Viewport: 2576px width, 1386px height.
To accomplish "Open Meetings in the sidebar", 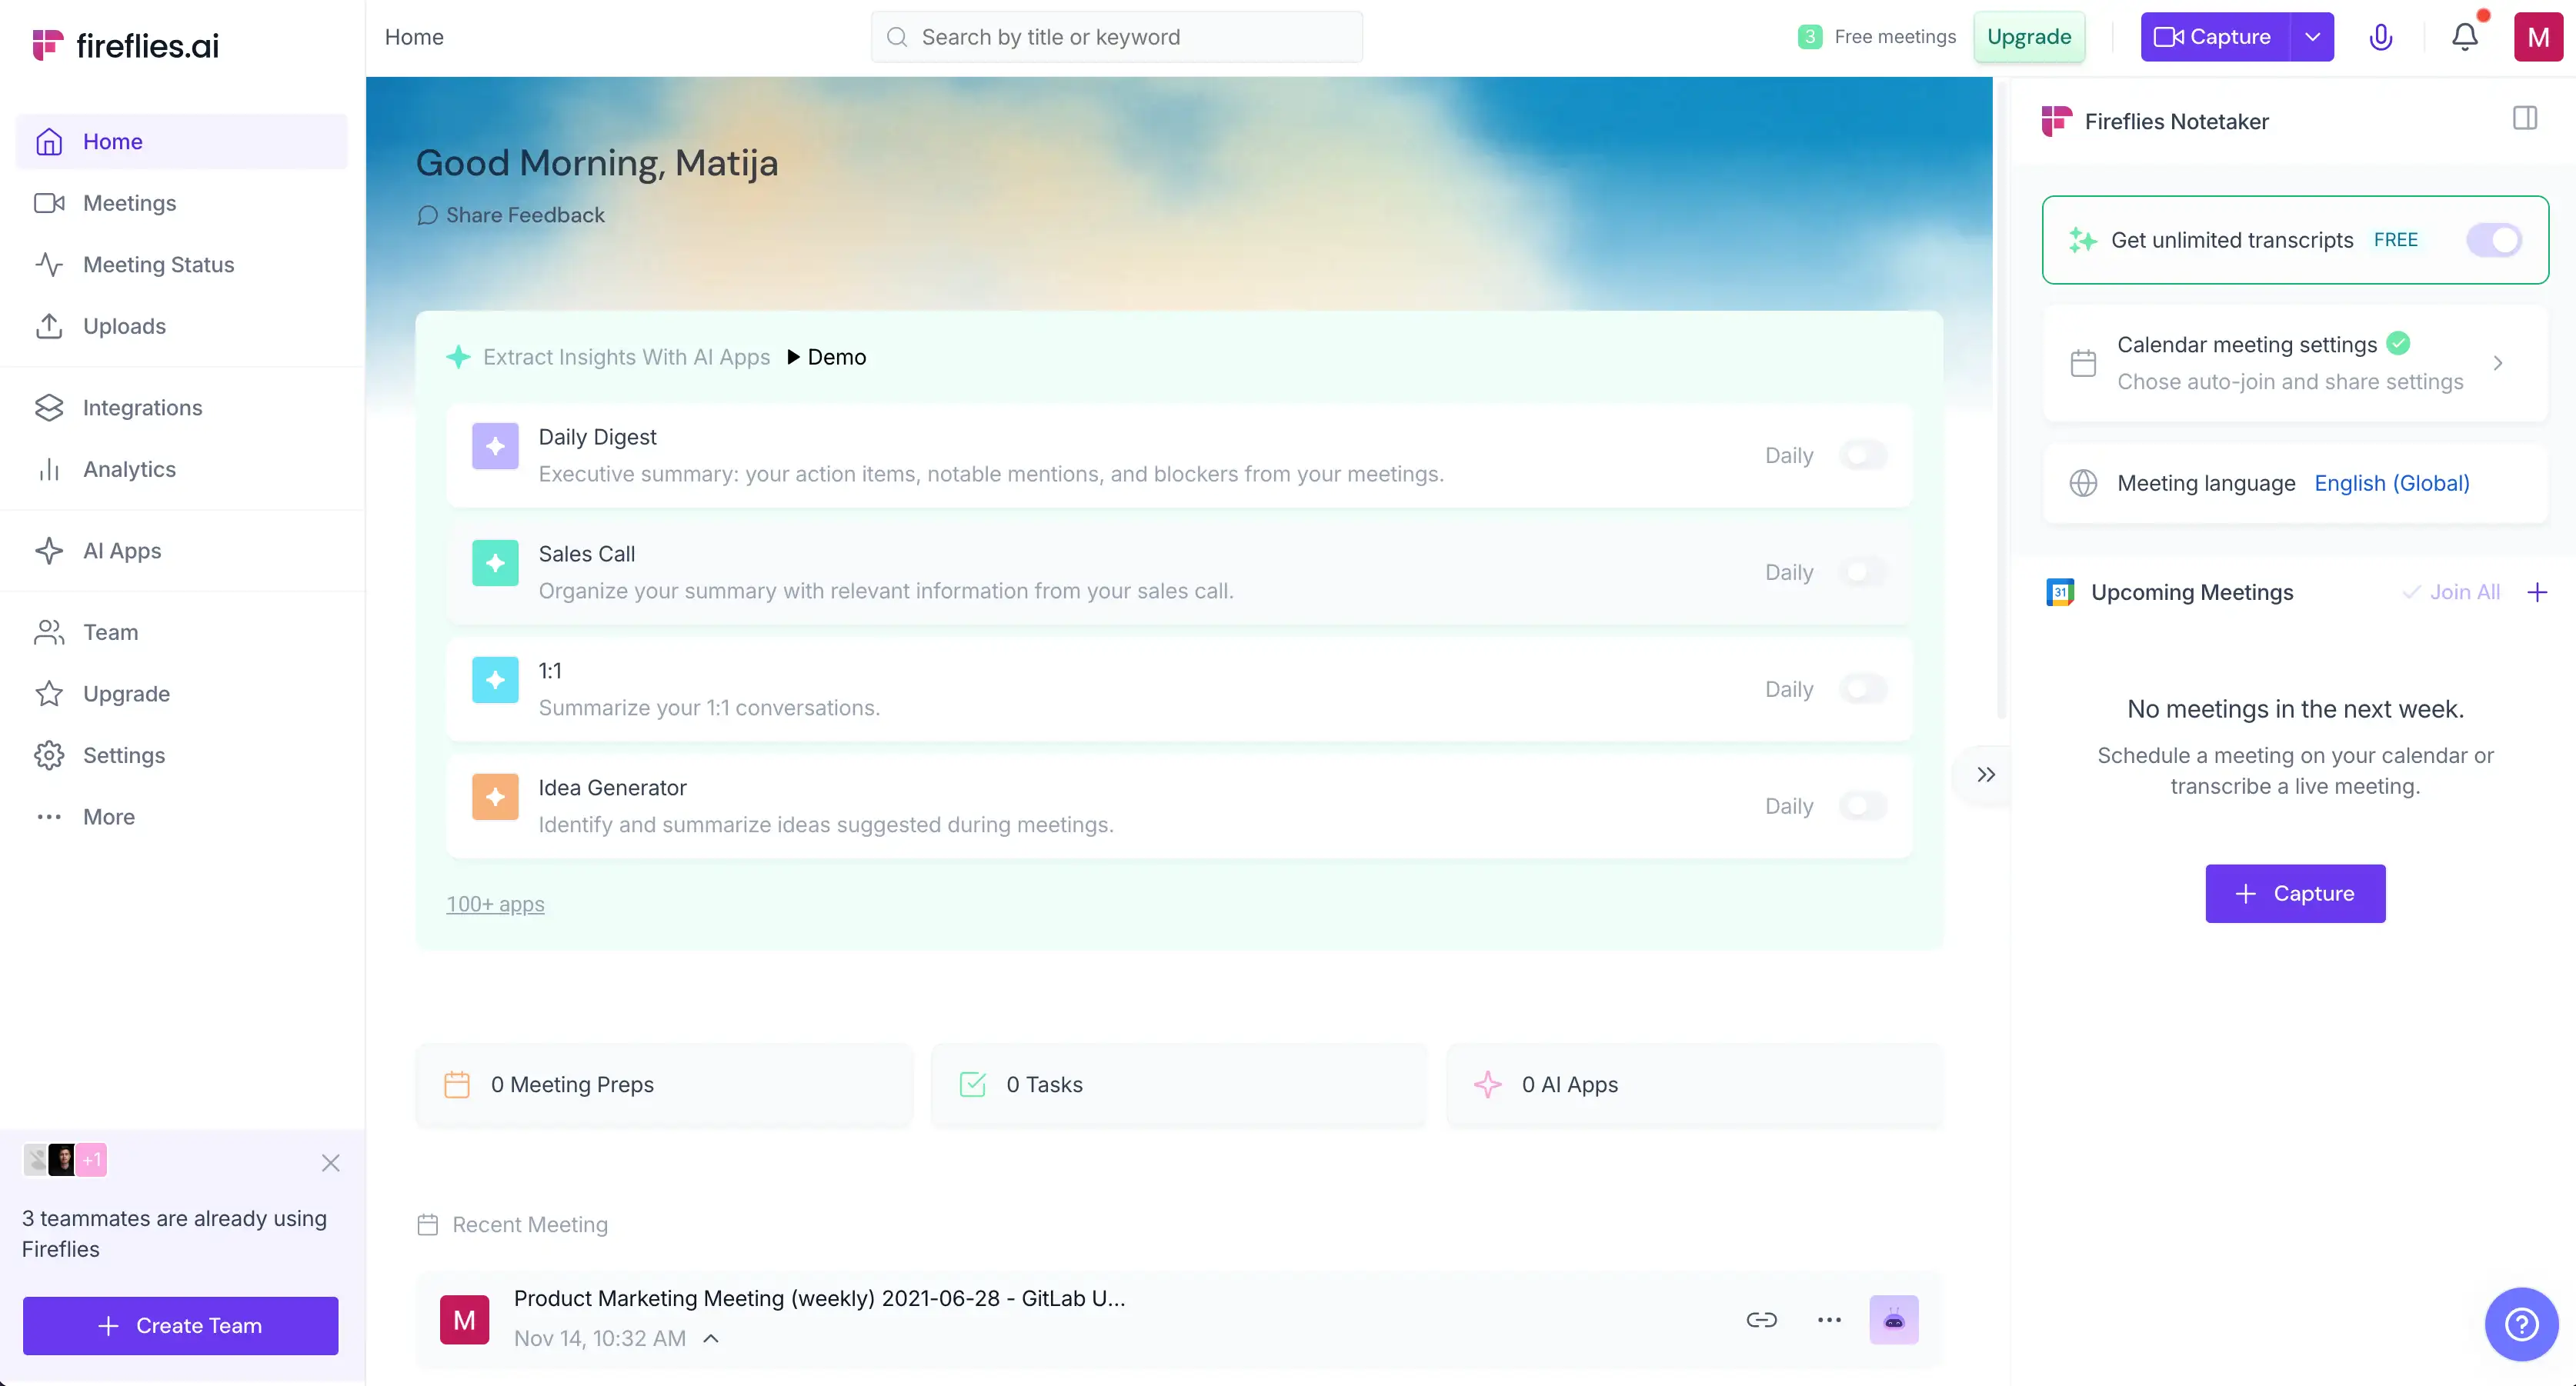I will tap(129, 203).
